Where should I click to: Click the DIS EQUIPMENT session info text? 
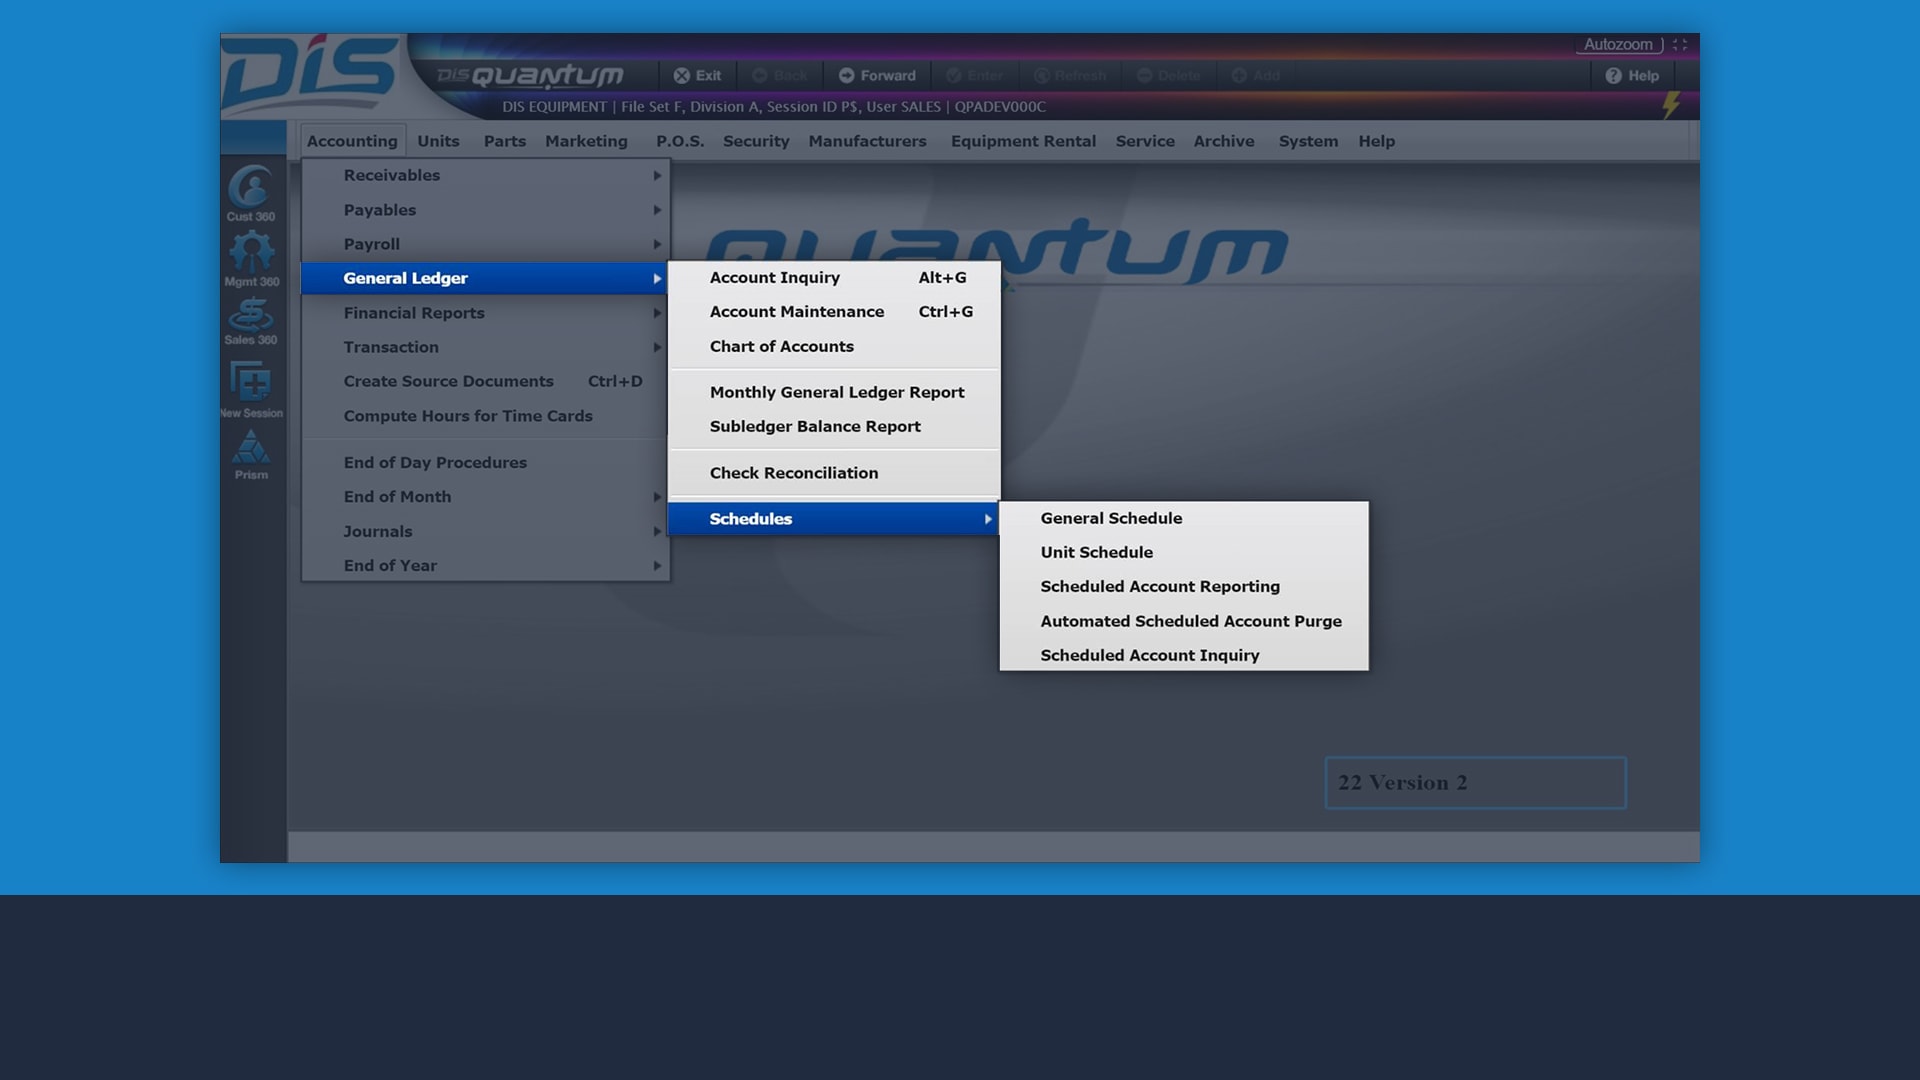773,107
